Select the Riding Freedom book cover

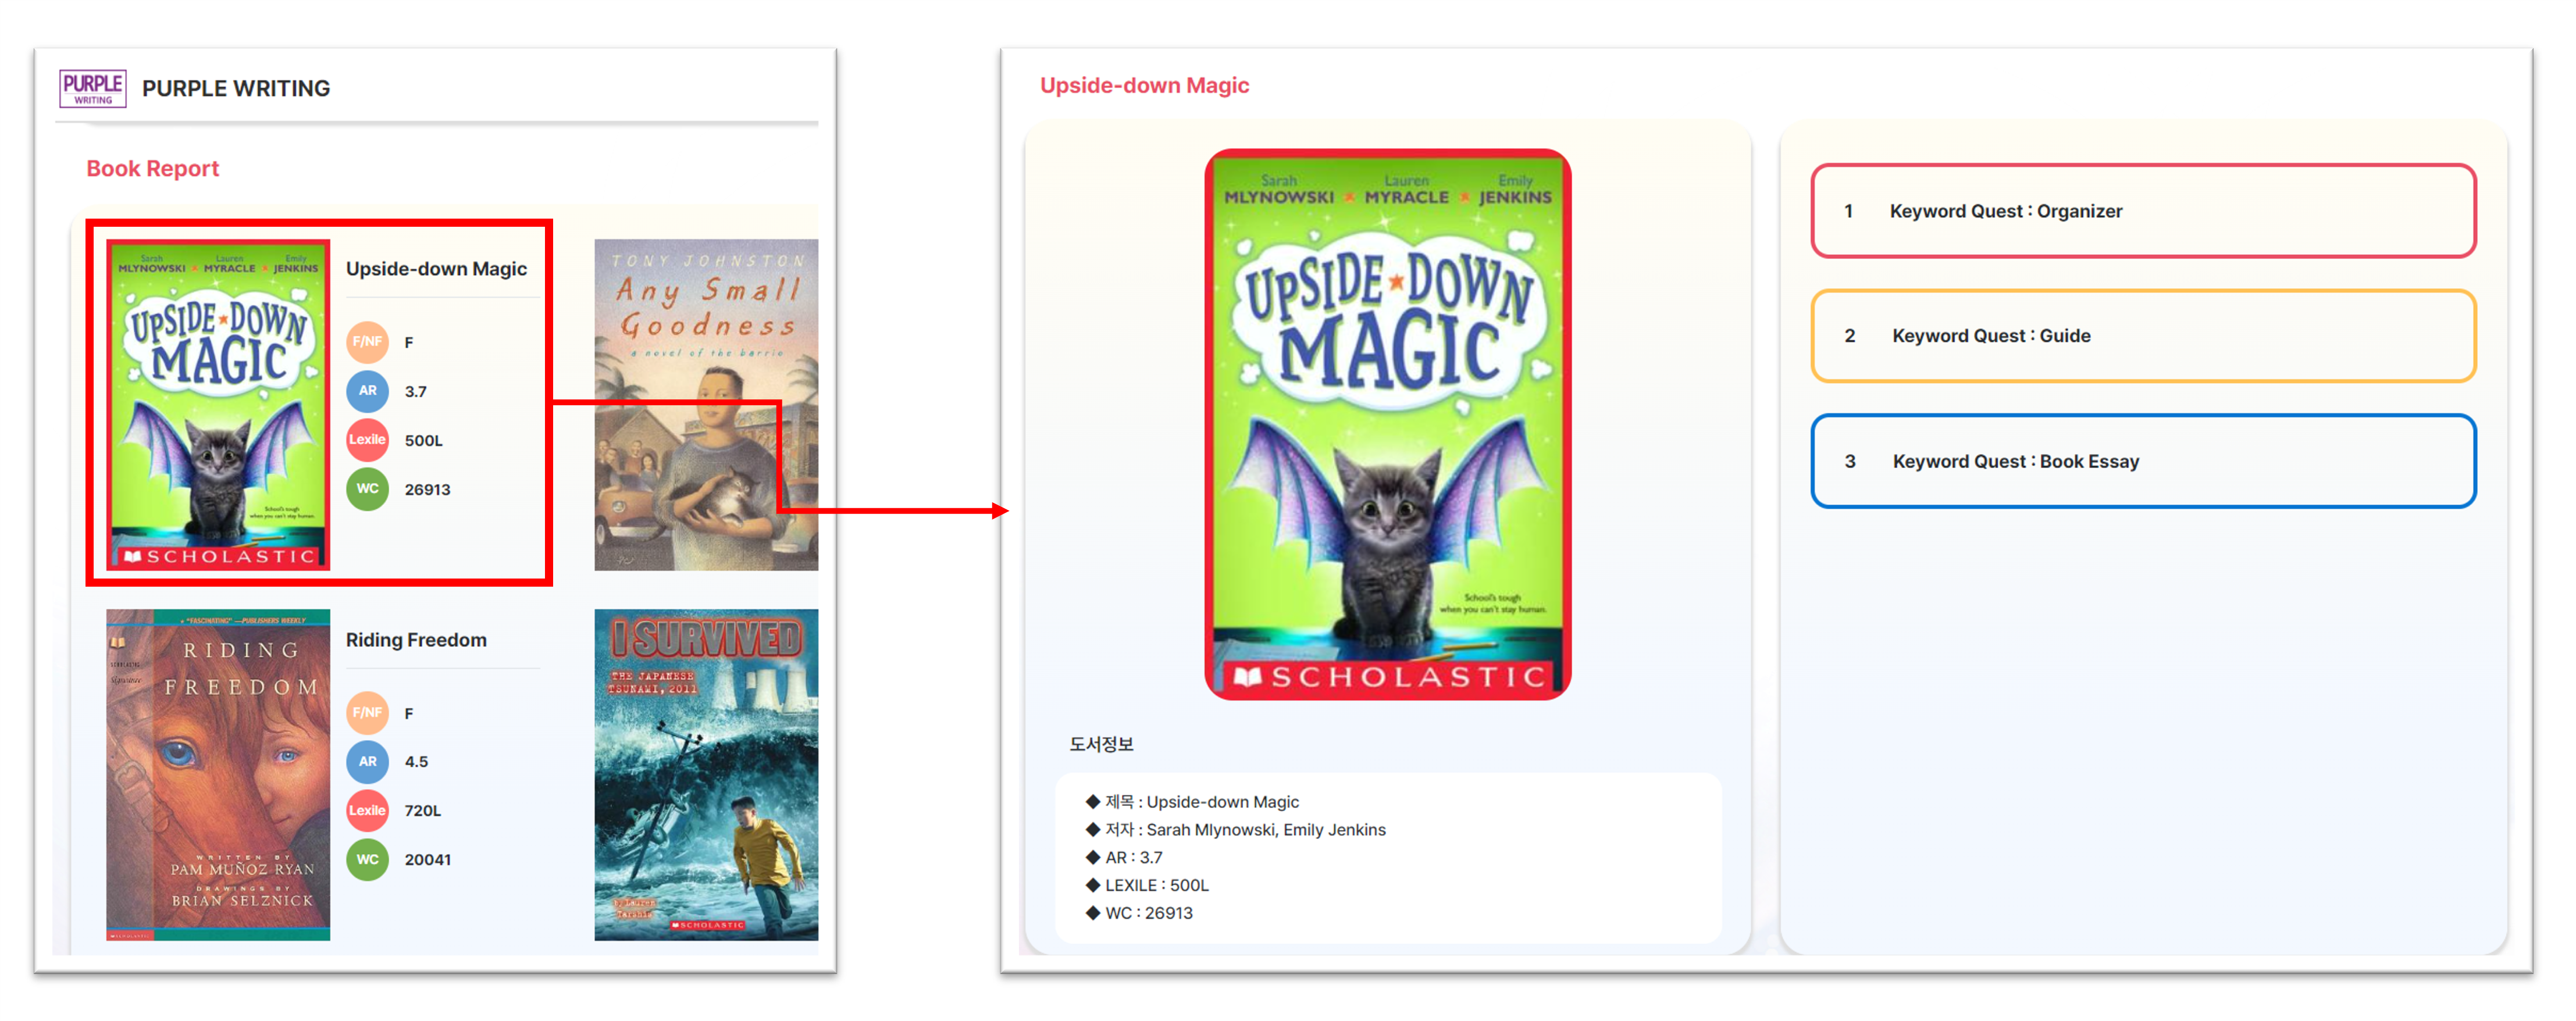218,775
